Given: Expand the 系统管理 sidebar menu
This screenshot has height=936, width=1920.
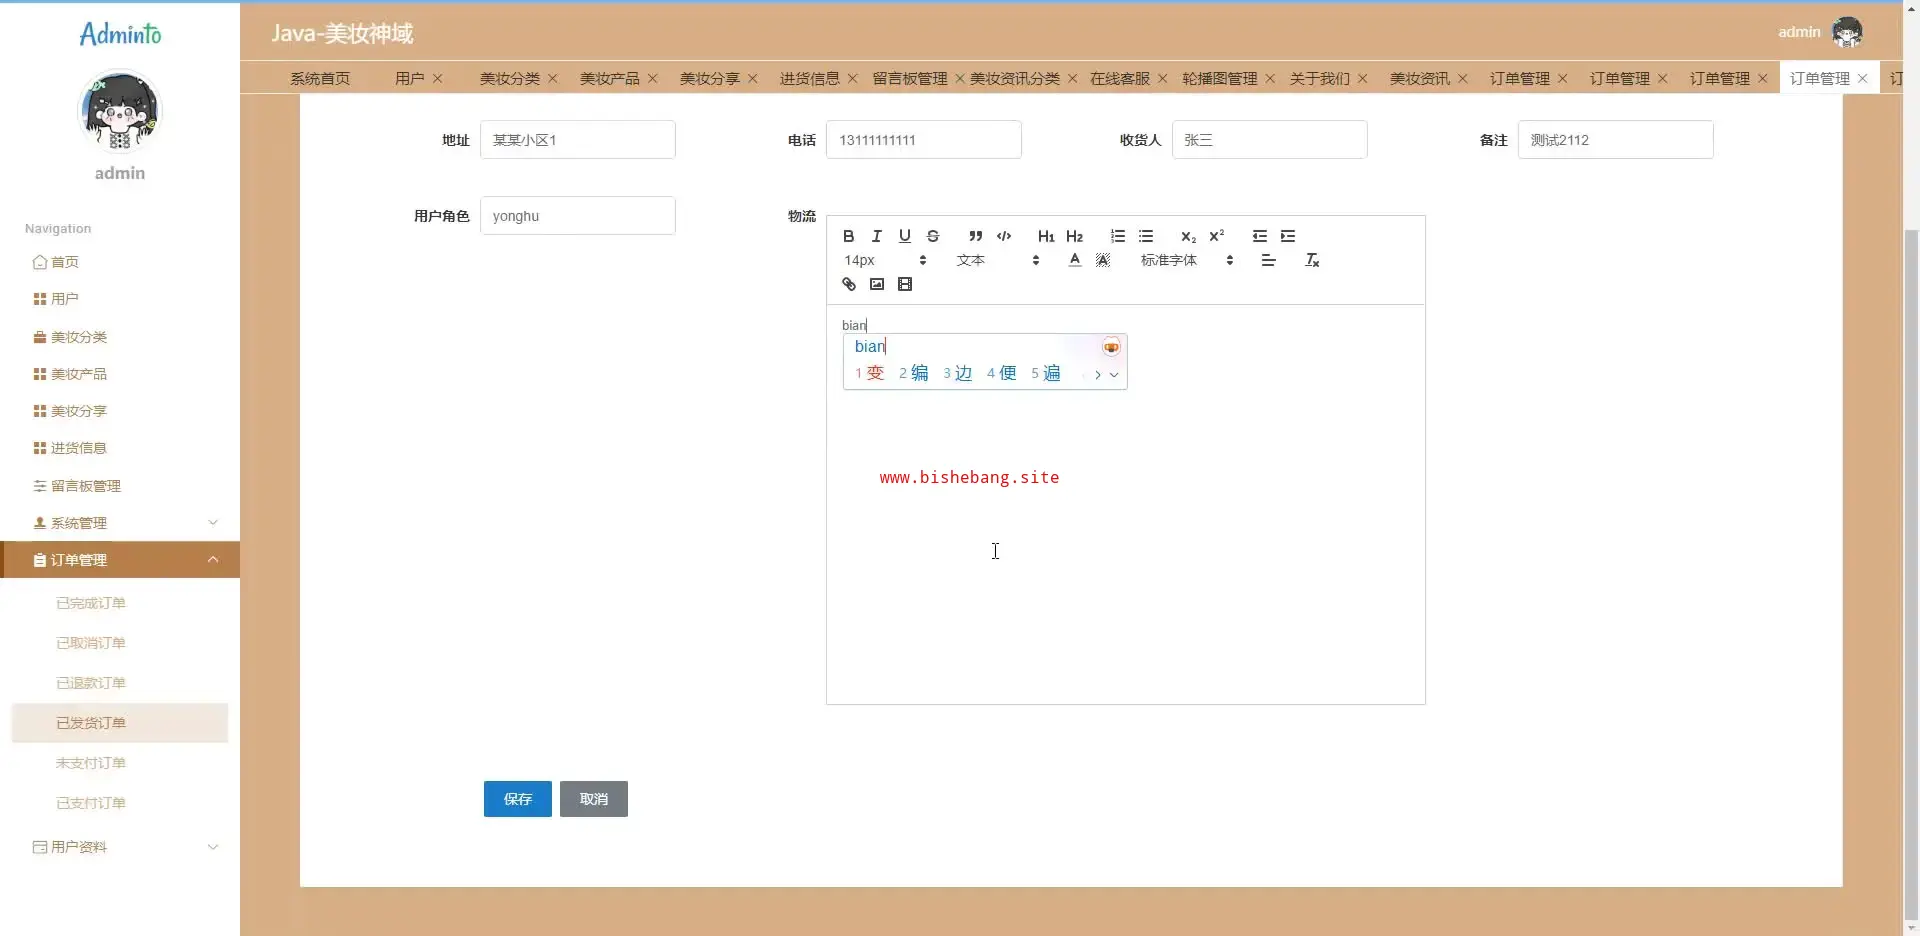Looking at the screenshot, I should point(120,523).
